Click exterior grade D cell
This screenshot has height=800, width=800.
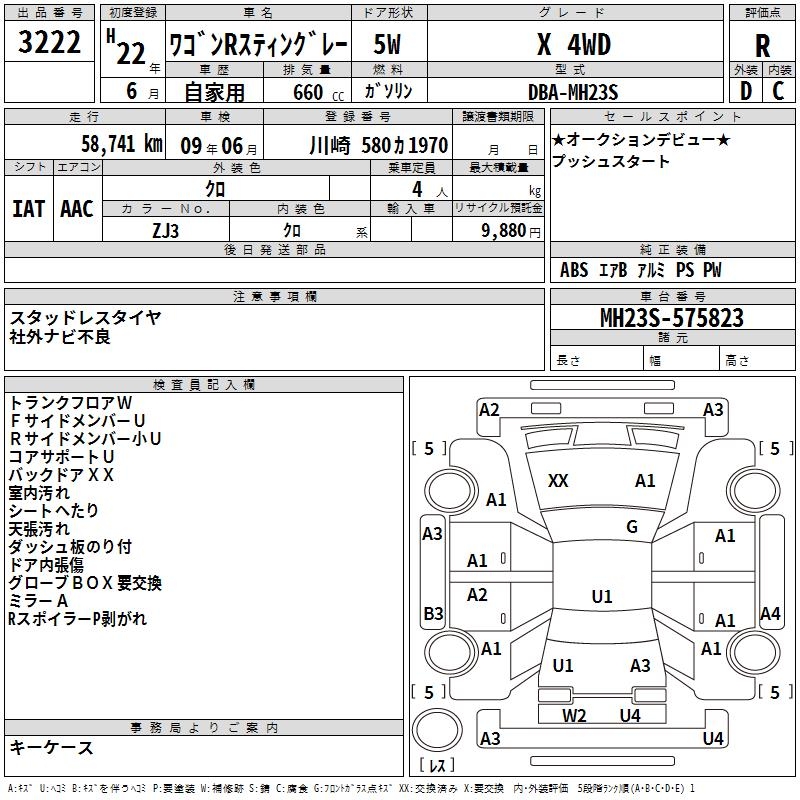point(745,90)
